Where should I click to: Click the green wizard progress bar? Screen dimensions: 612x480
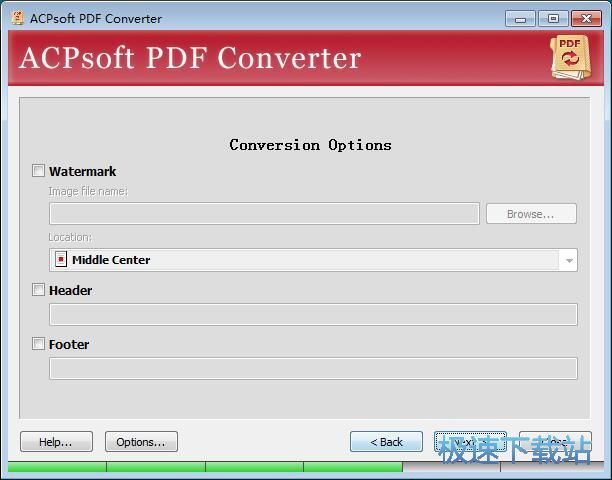point(205,466)
